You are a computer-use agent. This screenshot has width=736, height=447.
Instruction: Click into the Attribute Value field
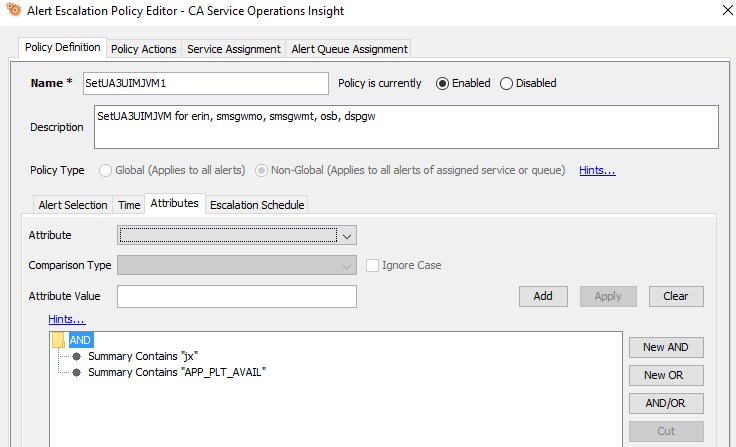[237, 296]
